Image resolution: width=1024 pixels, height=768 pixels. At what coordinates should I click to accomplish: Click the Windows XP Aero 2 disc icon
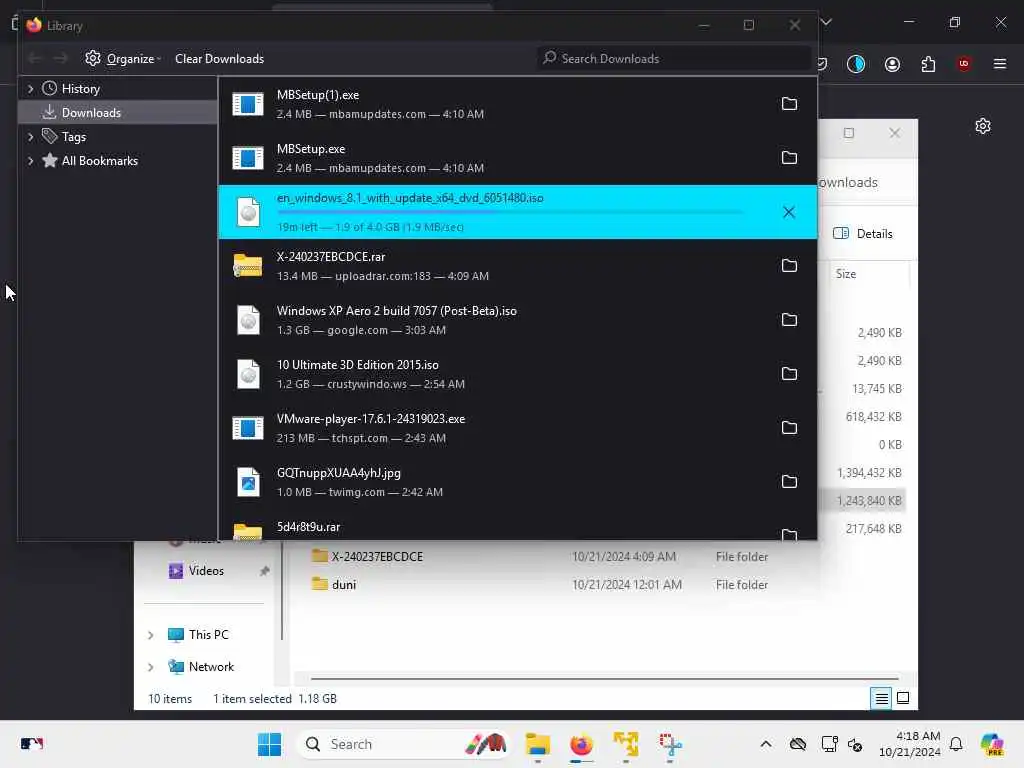tap(248, 320)
